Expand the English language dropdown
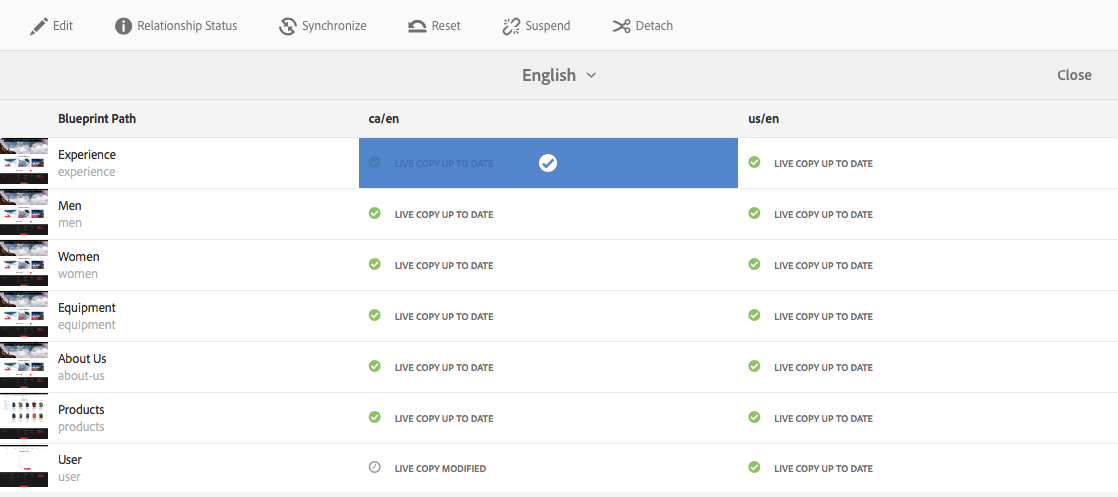The image size is (1118, 497). coord(559,75)
